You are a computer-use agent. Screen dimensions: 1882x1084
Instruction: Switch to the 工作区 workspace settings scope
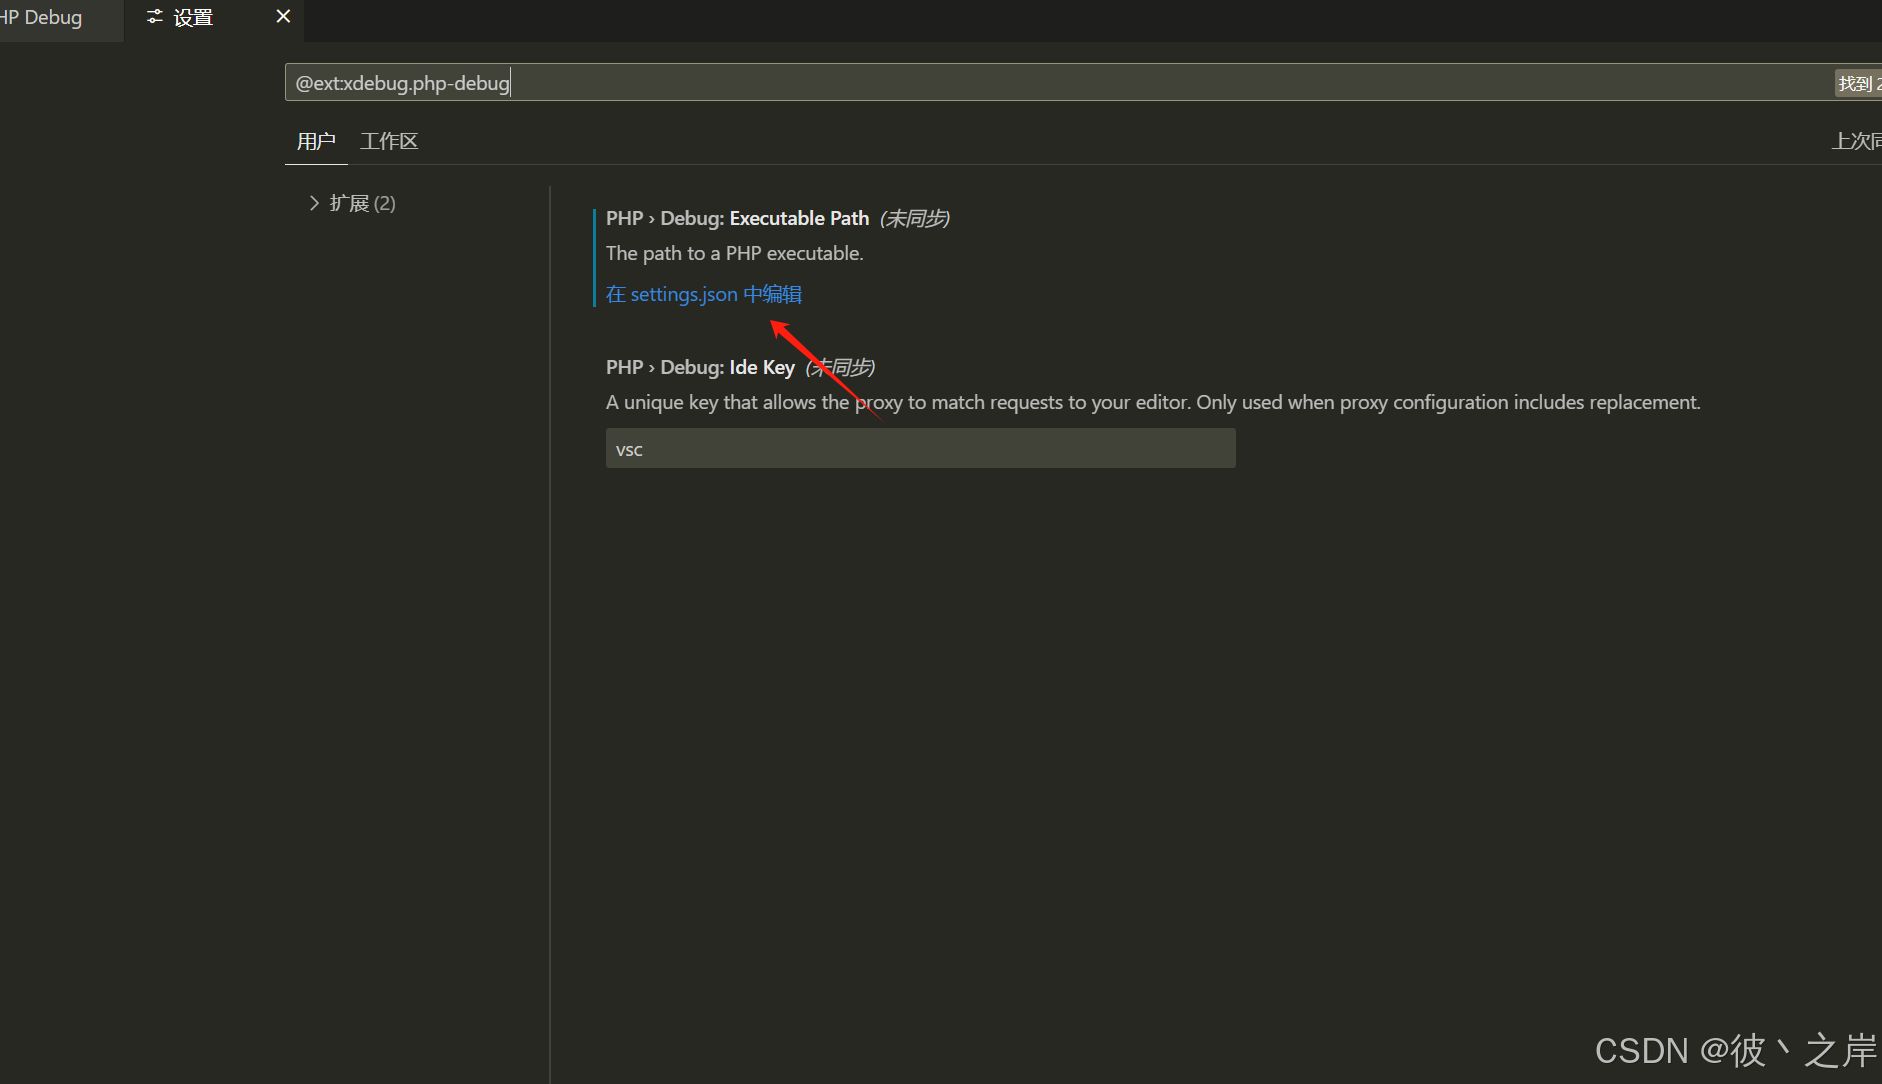389,140
